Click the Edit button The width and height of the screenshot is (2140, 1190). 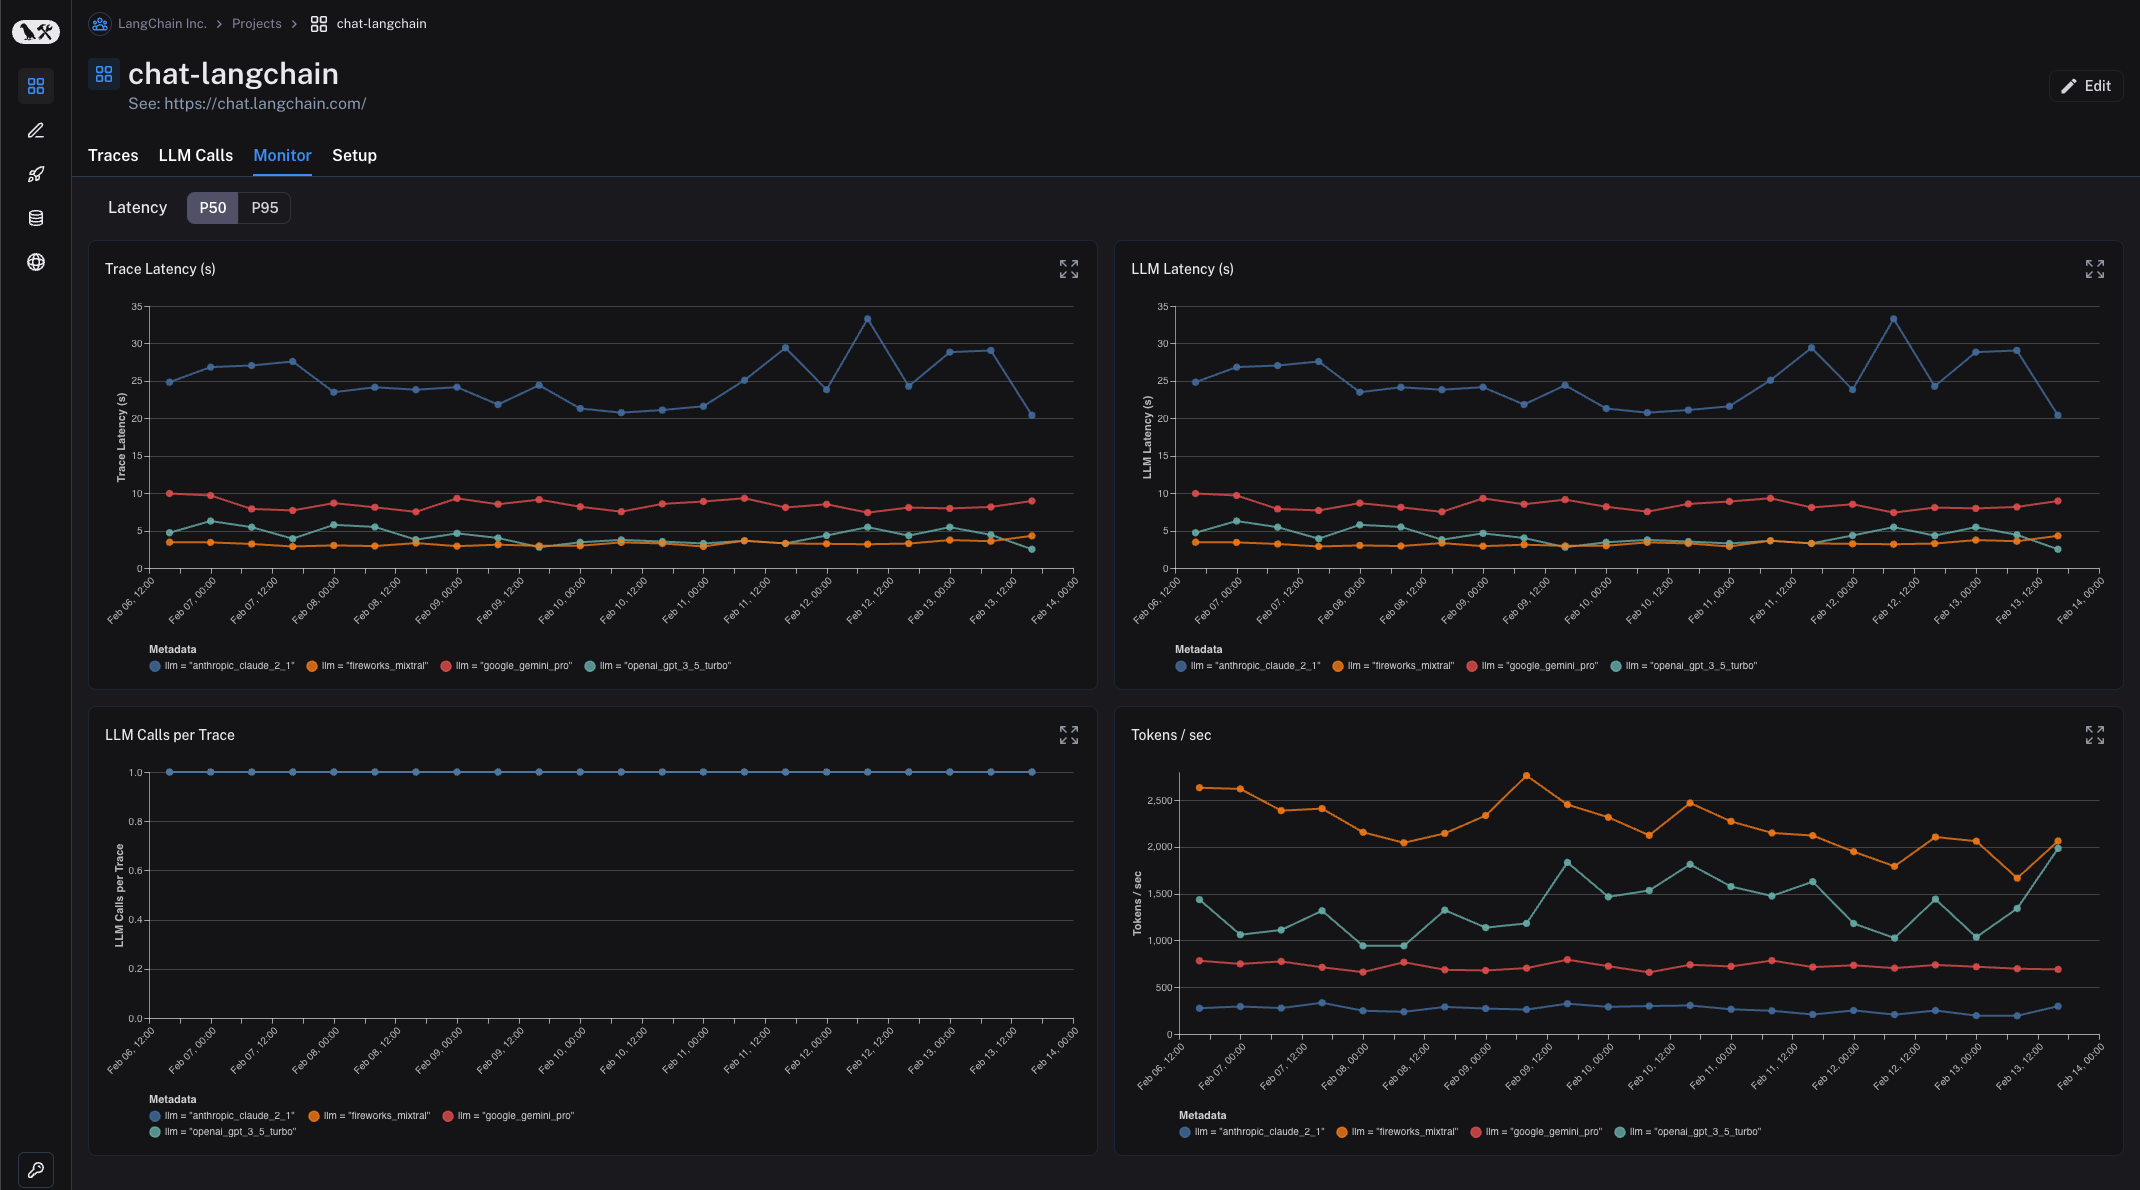[x=2086, y=85]
